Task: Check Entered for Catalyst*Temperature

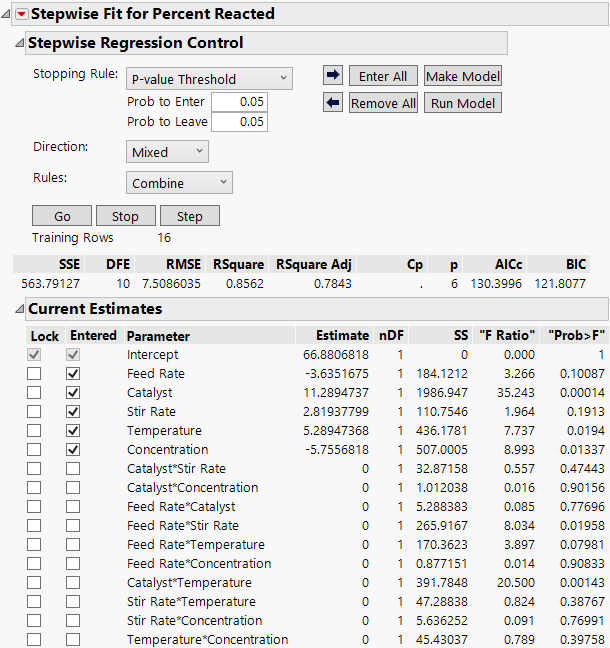Action: (73, 583)
